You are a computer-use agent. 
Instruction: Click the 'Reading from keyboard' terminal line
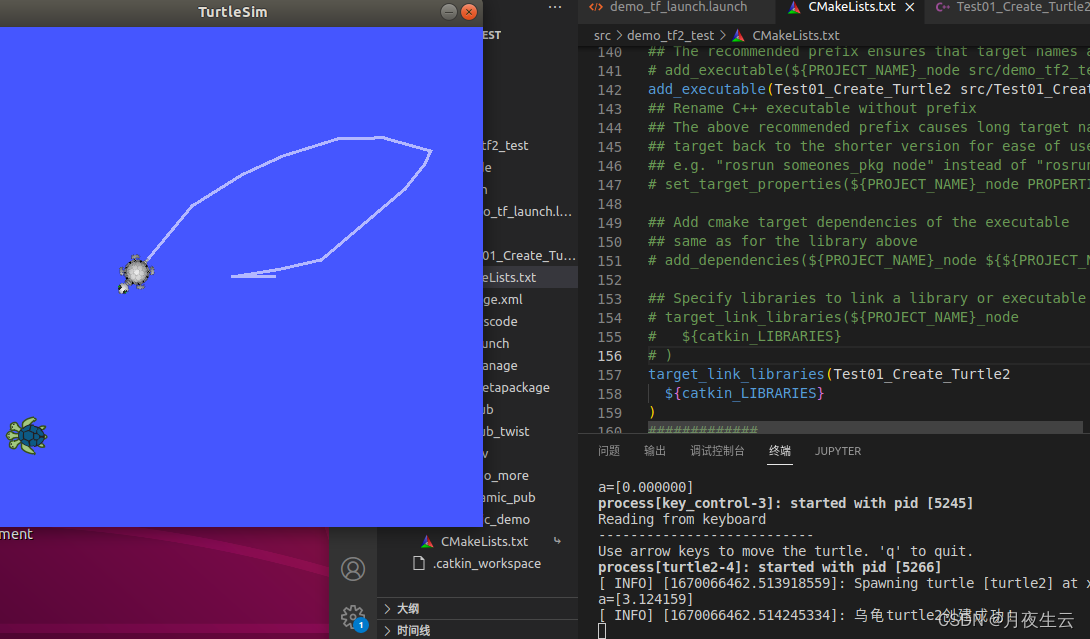pos(681,519)
